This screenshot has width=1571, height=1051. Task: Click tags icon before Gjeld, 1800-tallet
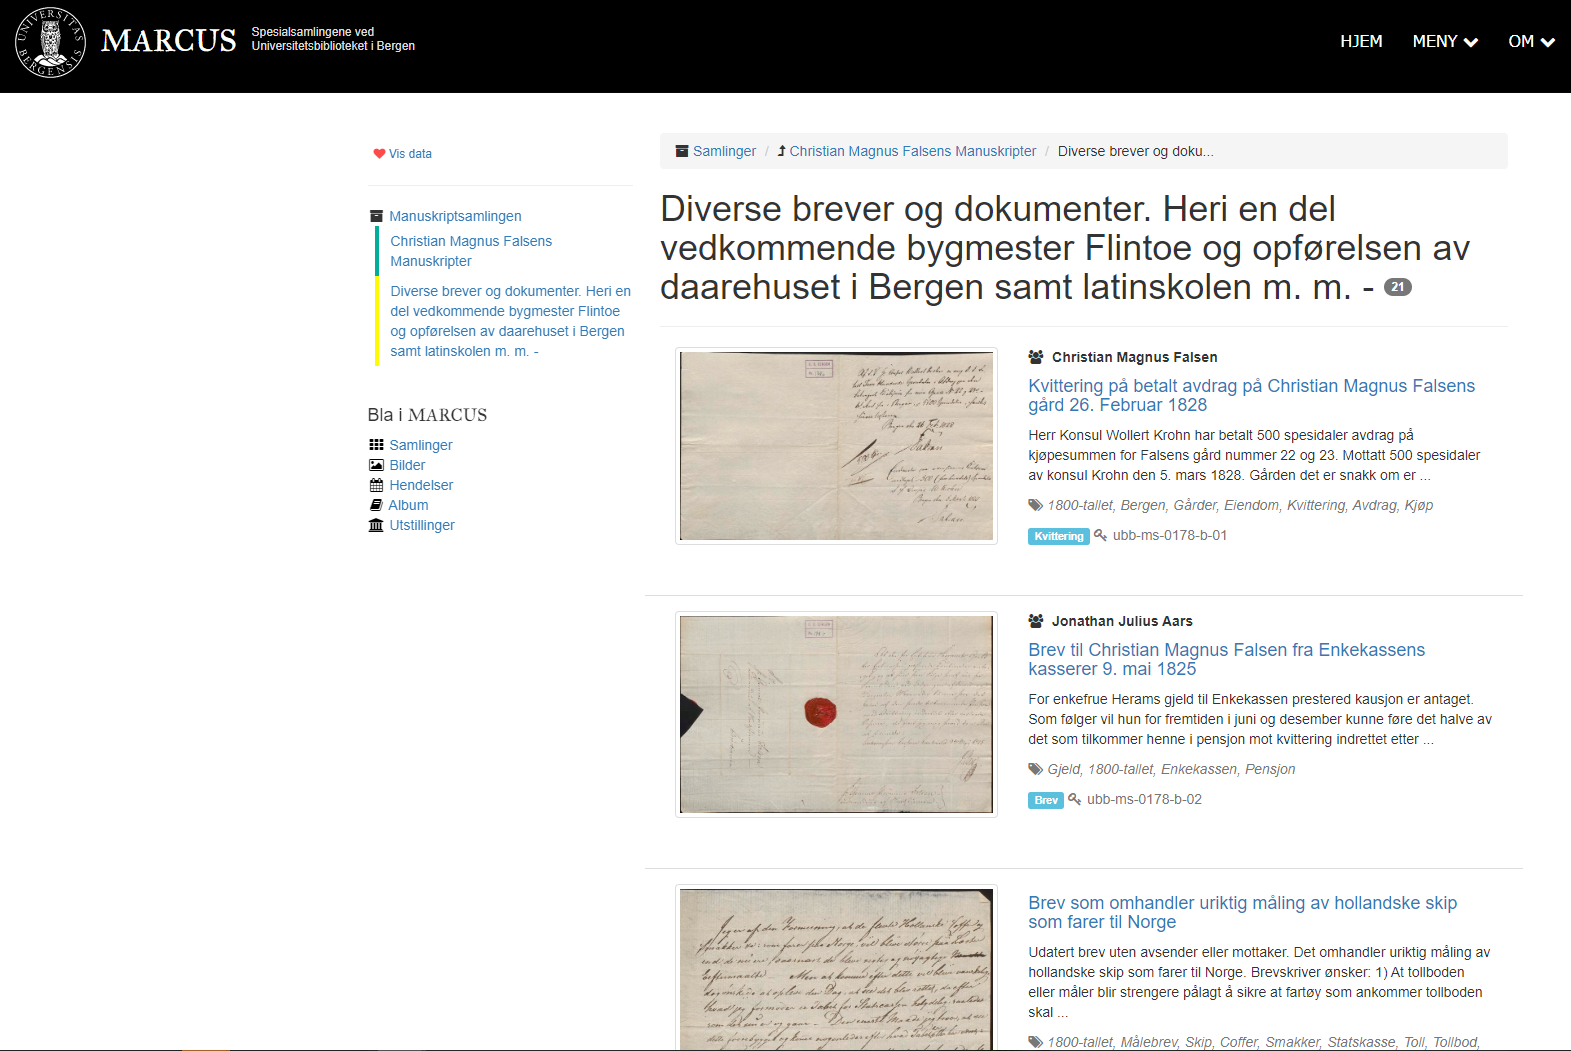tap(1036, 769)
